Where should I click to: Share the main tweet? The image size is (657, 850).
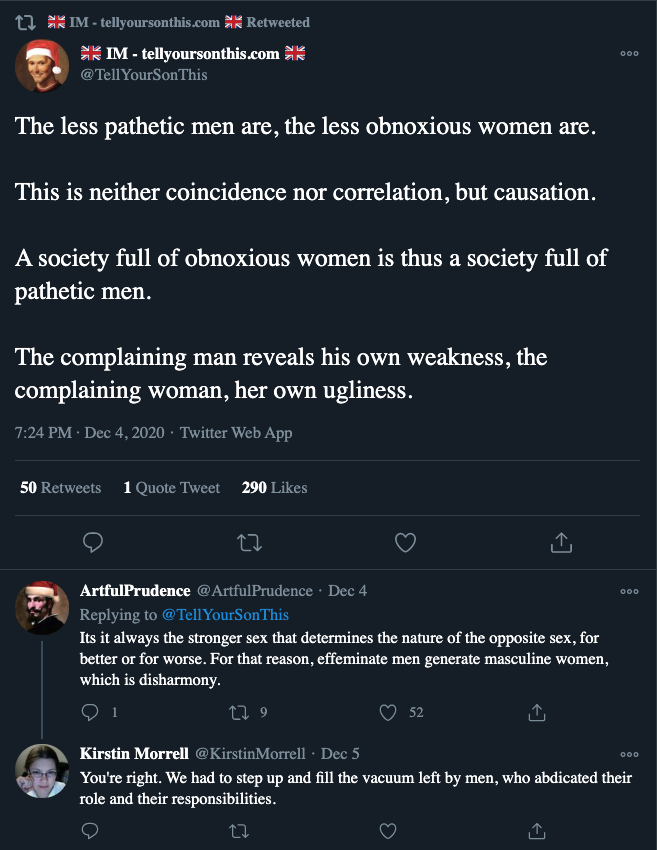click(x=561, y=542)
